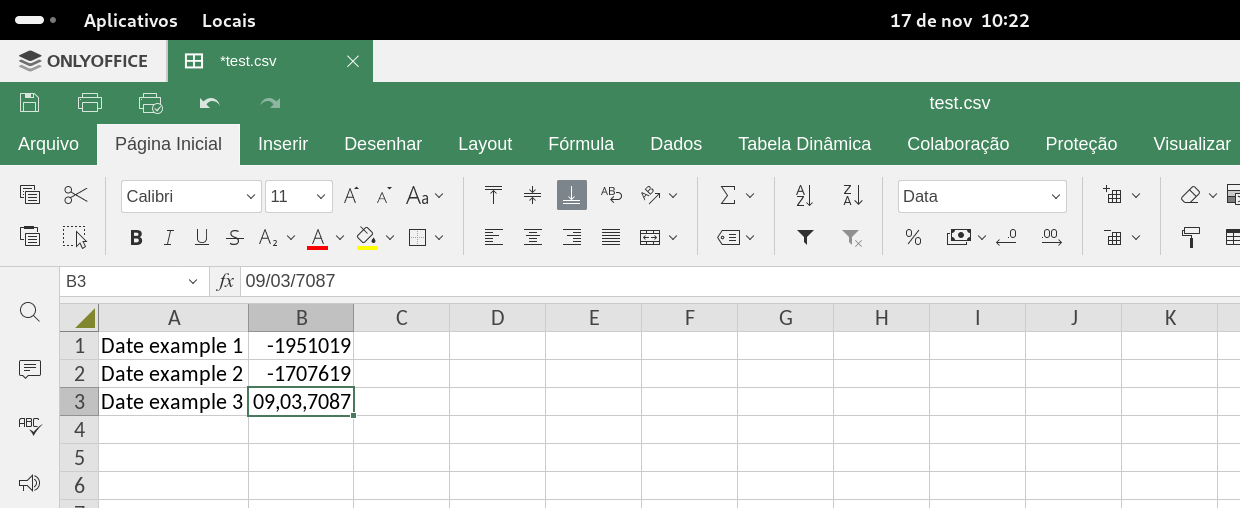Expand the merge cells options
The image size is (1240, 508).
673,238
